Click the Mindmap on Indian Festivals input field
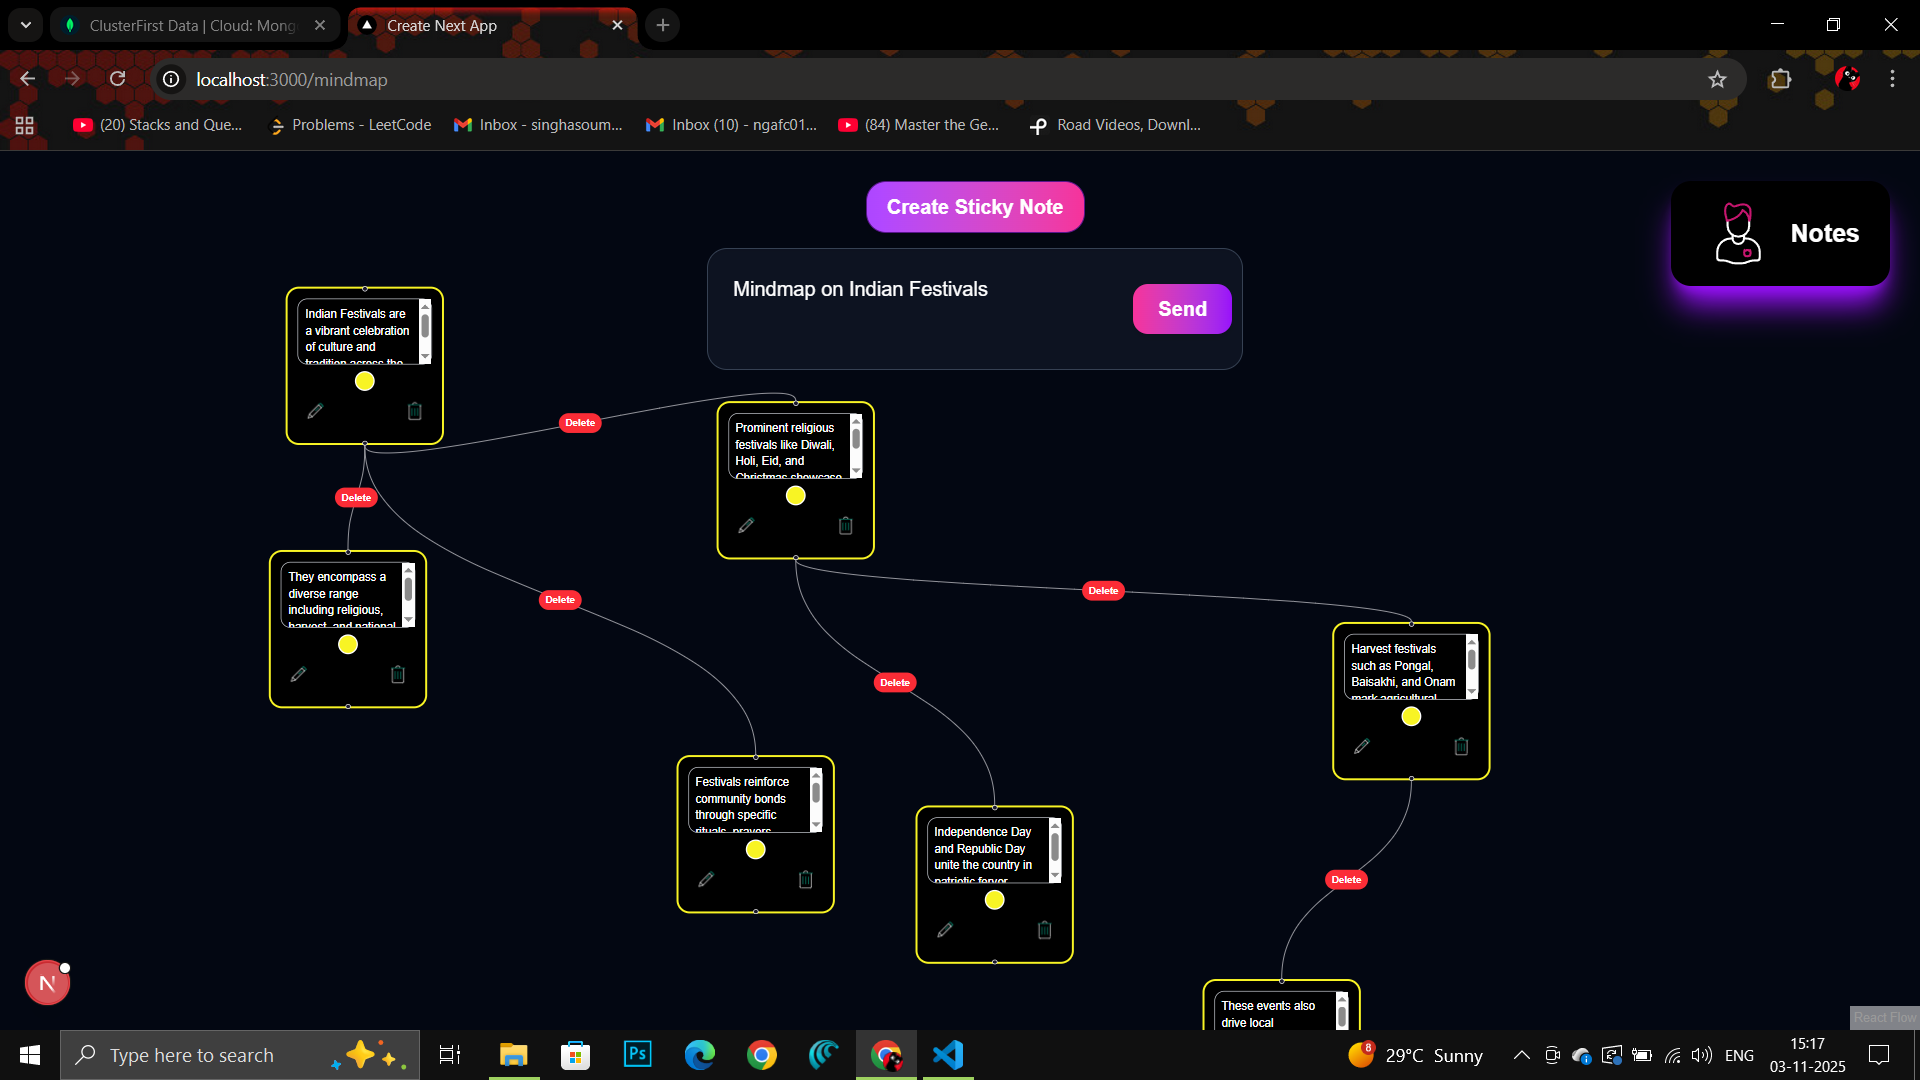The image size is (1920, 1080). 920,308
